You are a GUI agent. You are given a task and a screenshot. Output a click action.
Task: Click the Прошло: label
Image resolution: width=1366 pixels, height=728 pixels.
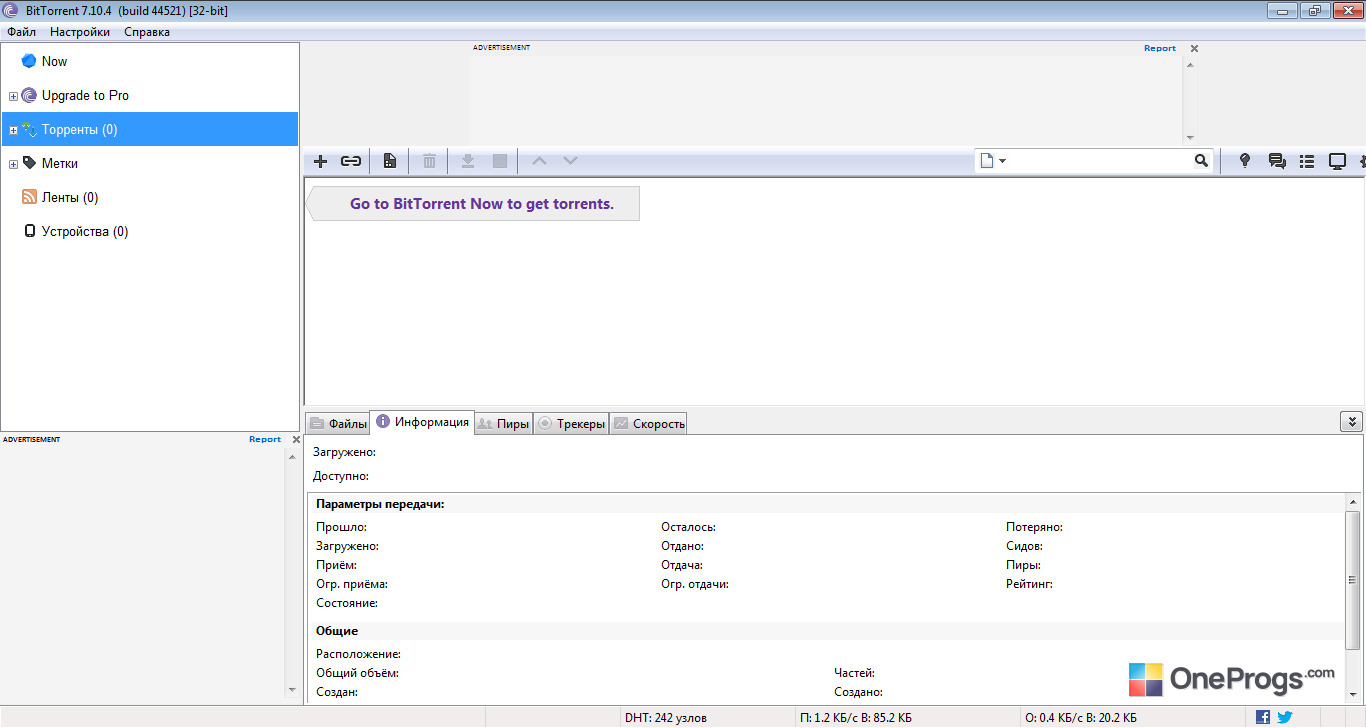341,527
